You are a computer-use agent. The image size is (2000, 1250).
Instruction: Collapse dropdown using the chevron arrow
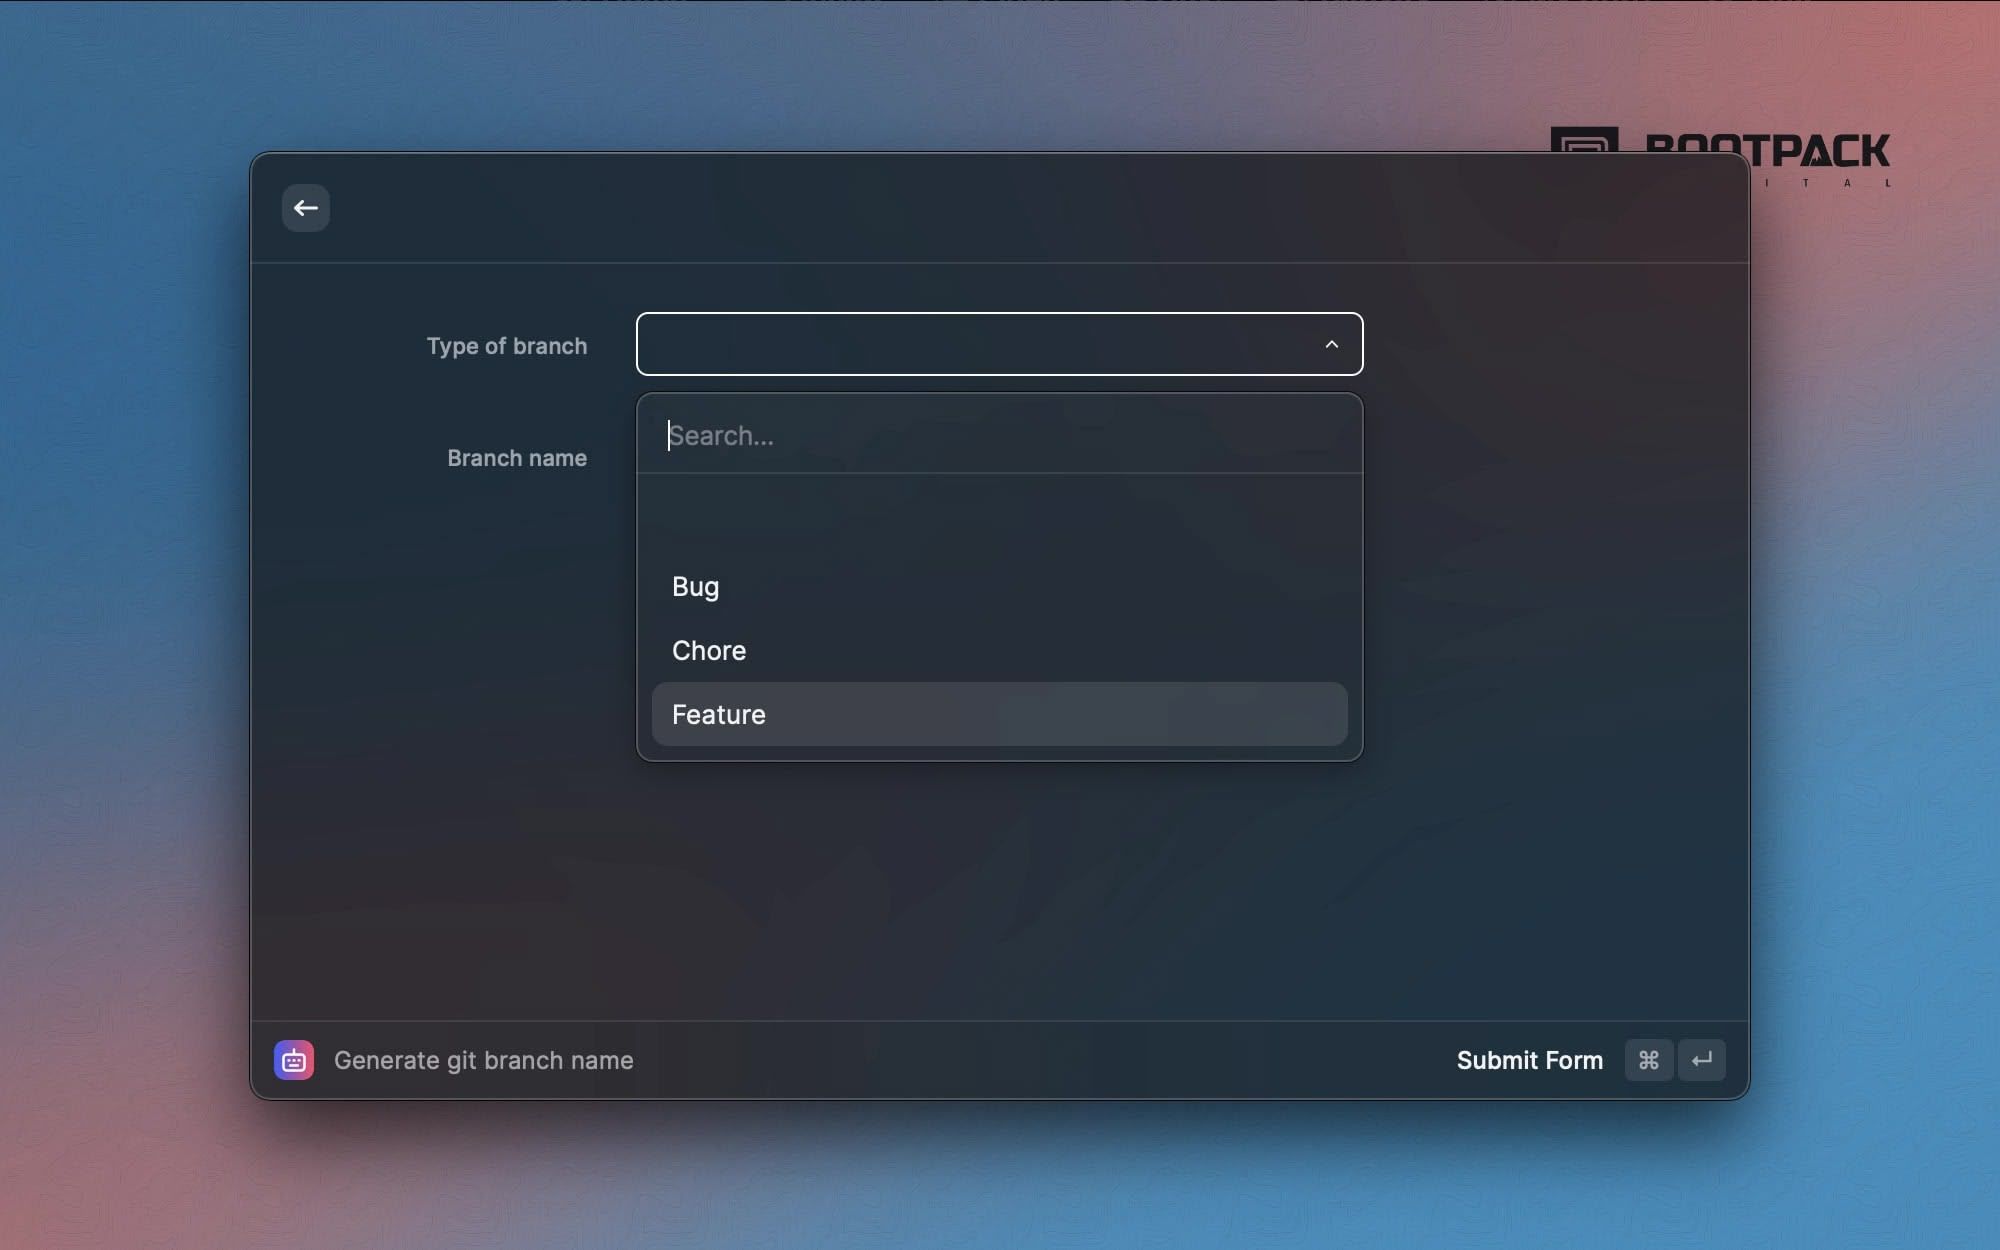1331,344
